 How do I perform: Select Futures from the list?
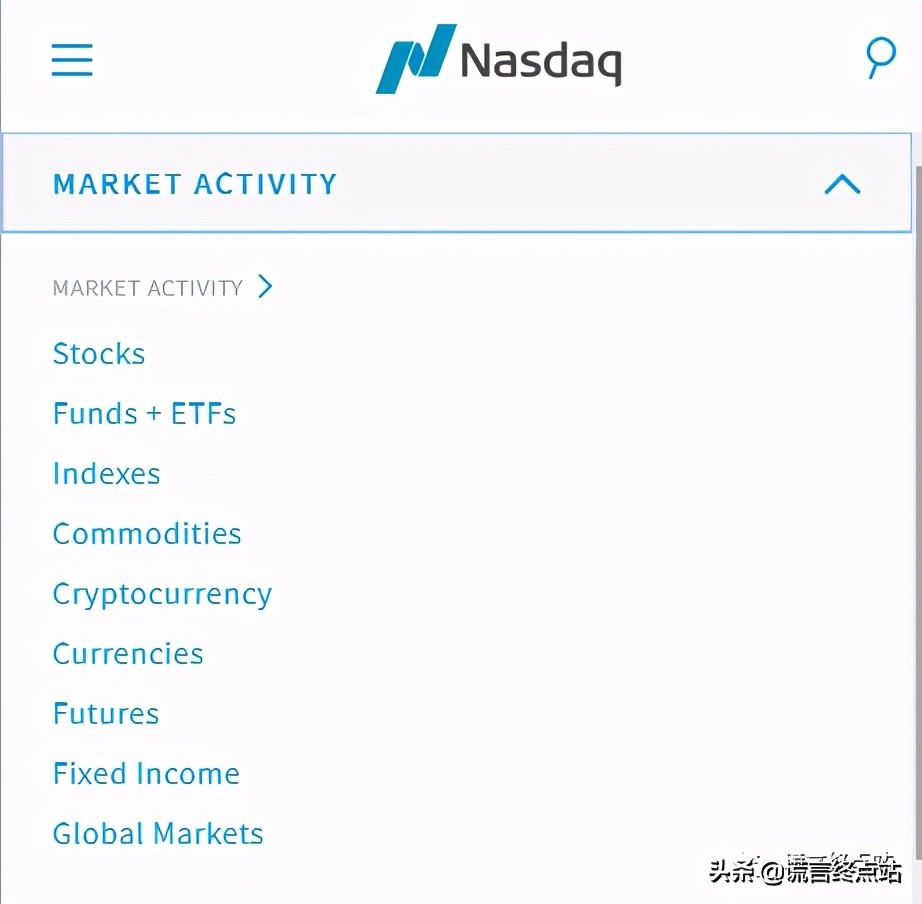106,714
